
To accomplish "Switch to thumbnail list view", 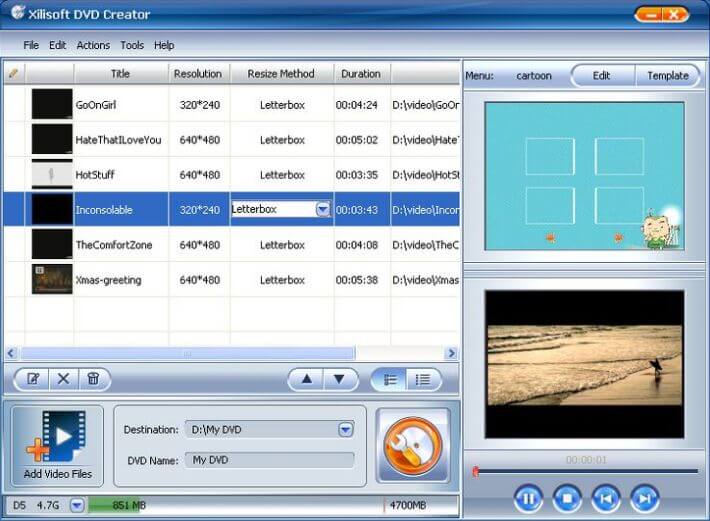I will pyautogui.click(x=390, y=379).
